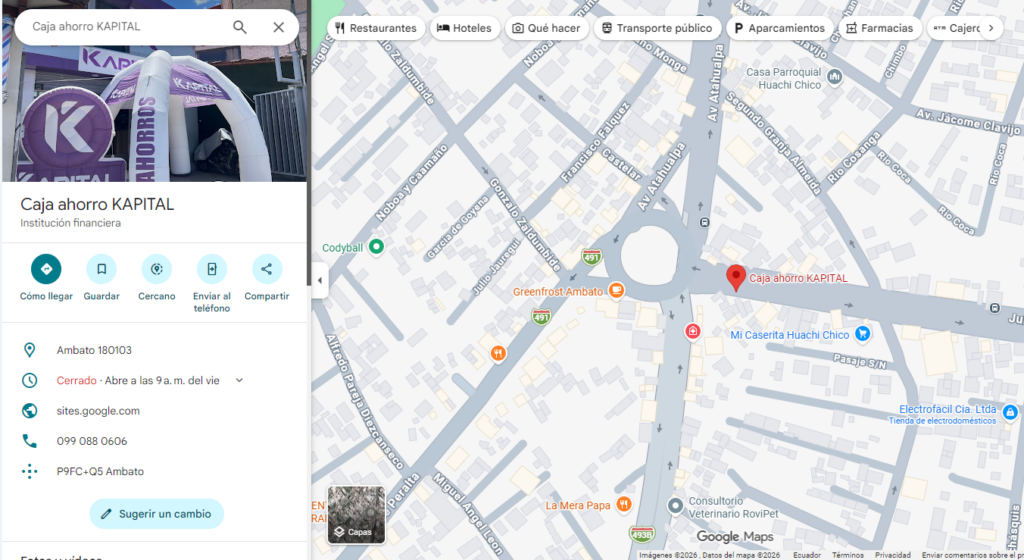Expand the opening hours chevron
The image size is (1024, 560).
point(239,380)
